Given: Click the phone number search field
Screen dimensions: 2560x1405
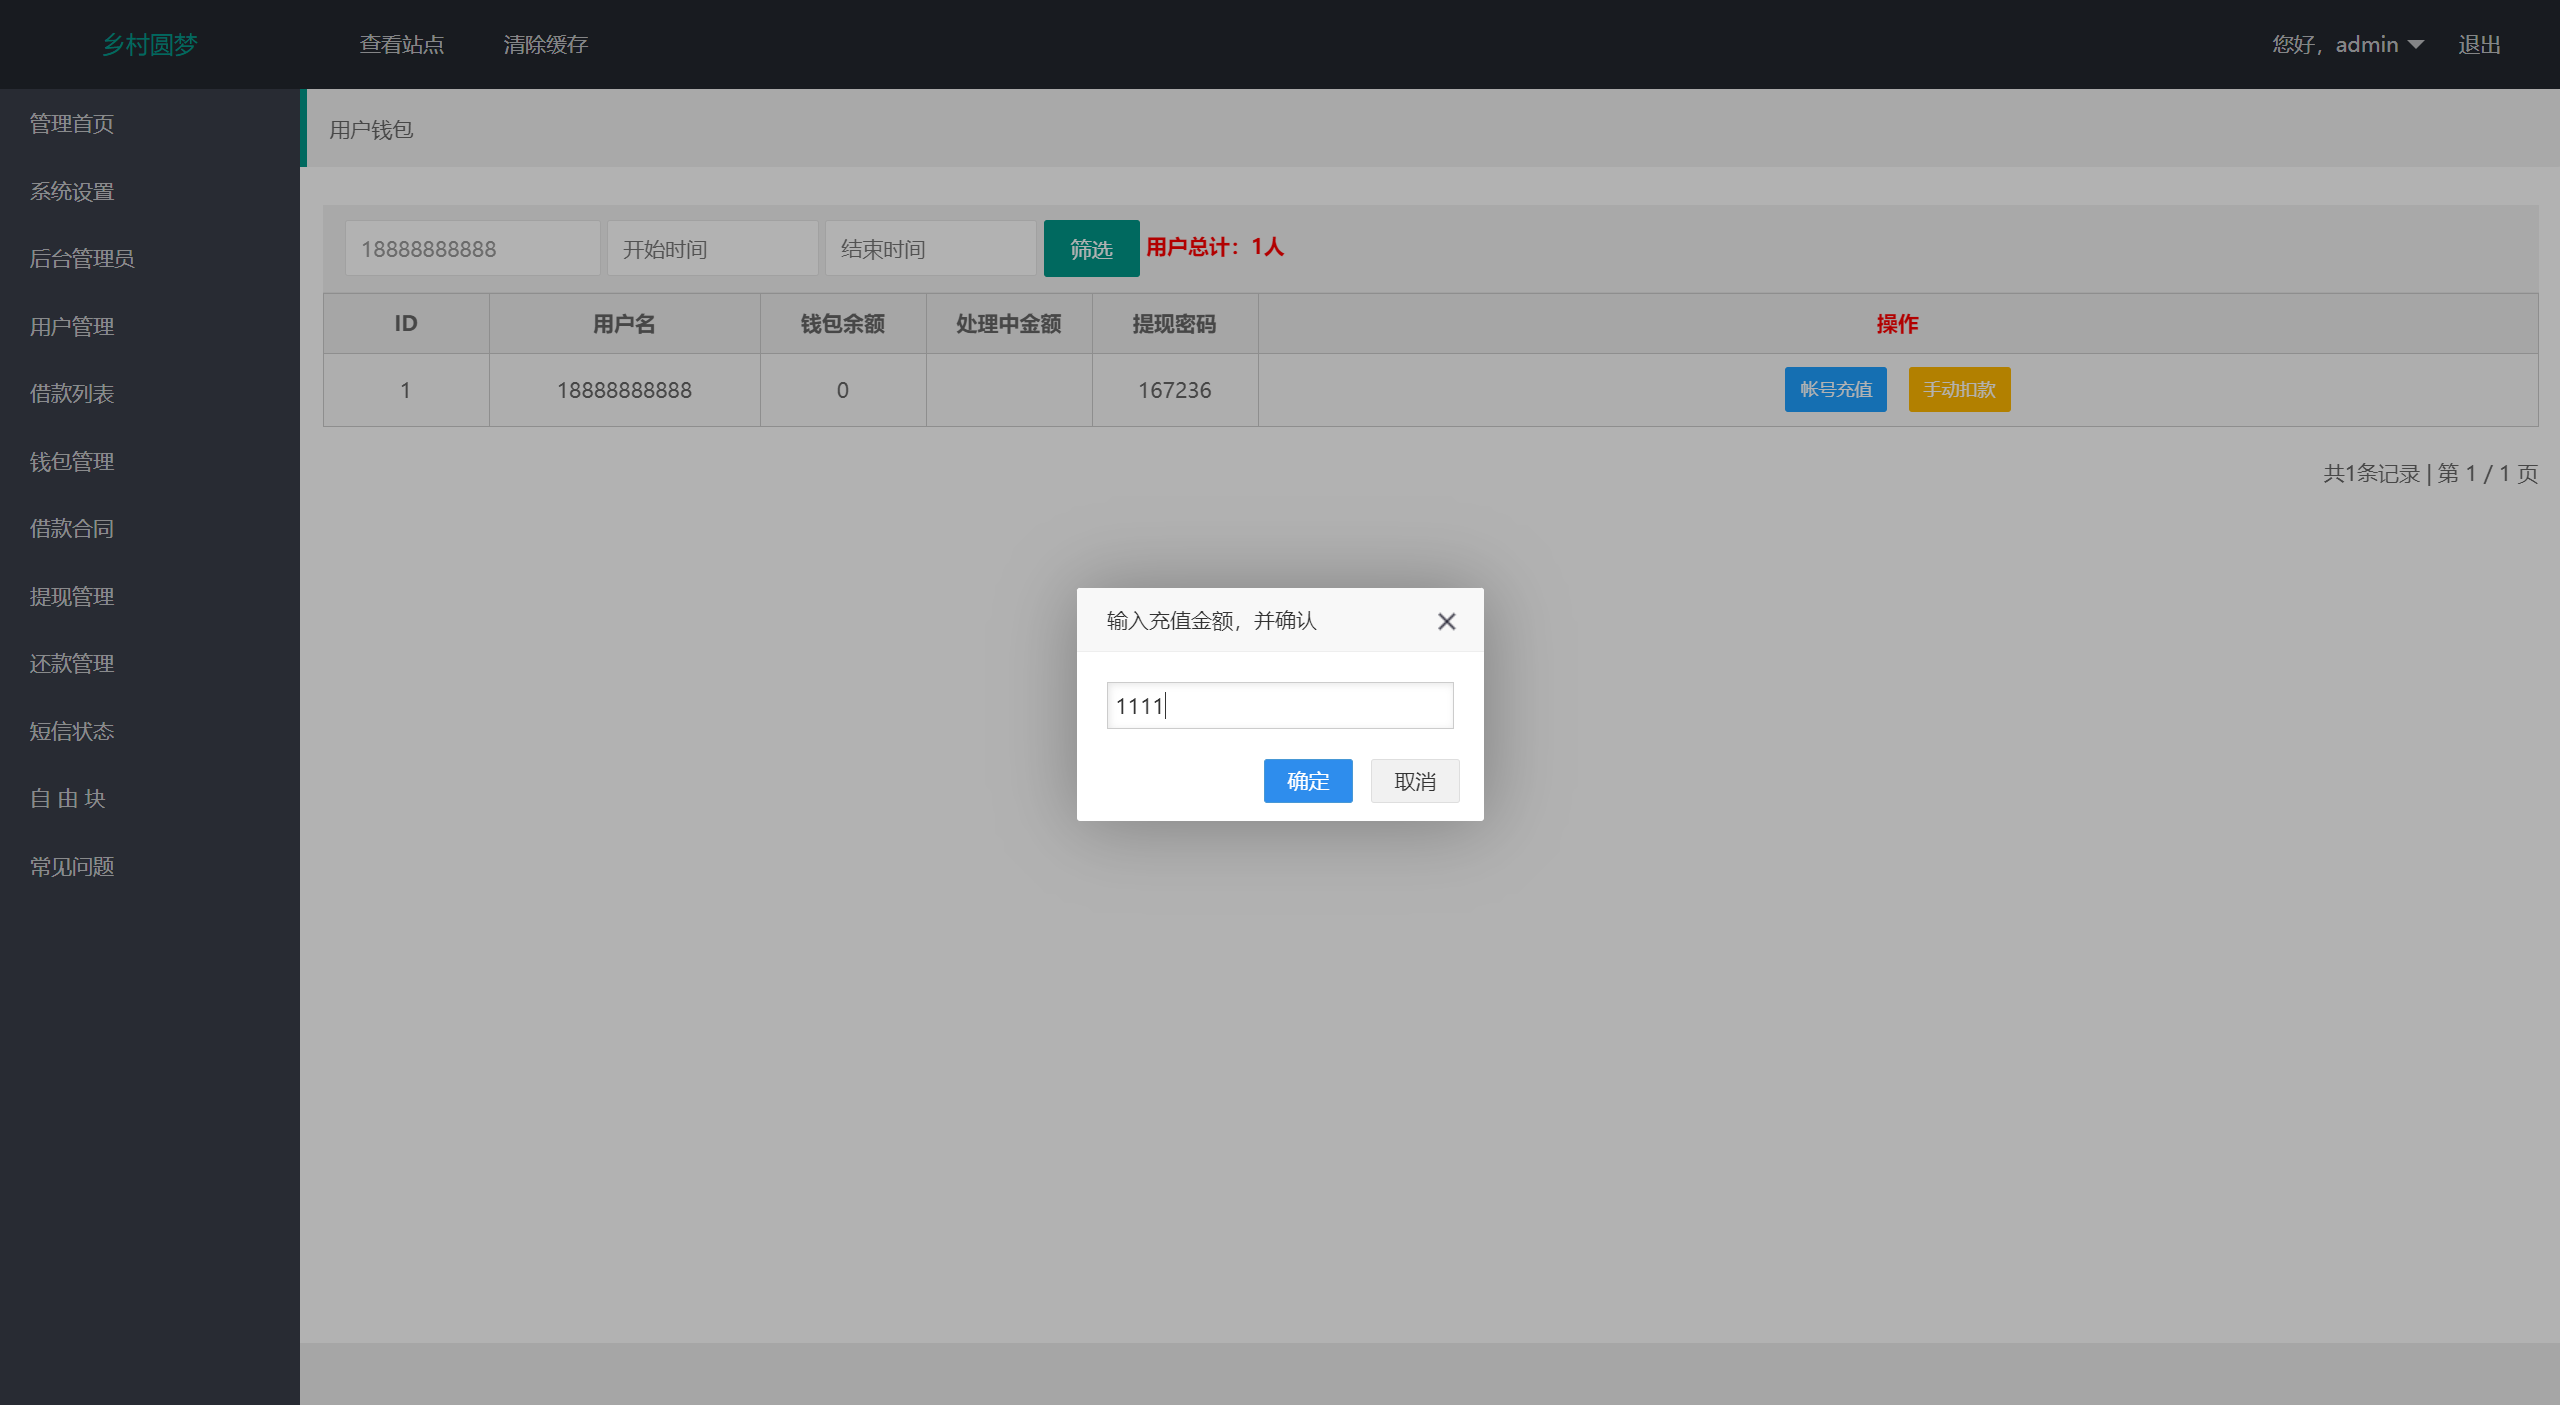Looking at the screenshot, I should (x=472, y=249).
